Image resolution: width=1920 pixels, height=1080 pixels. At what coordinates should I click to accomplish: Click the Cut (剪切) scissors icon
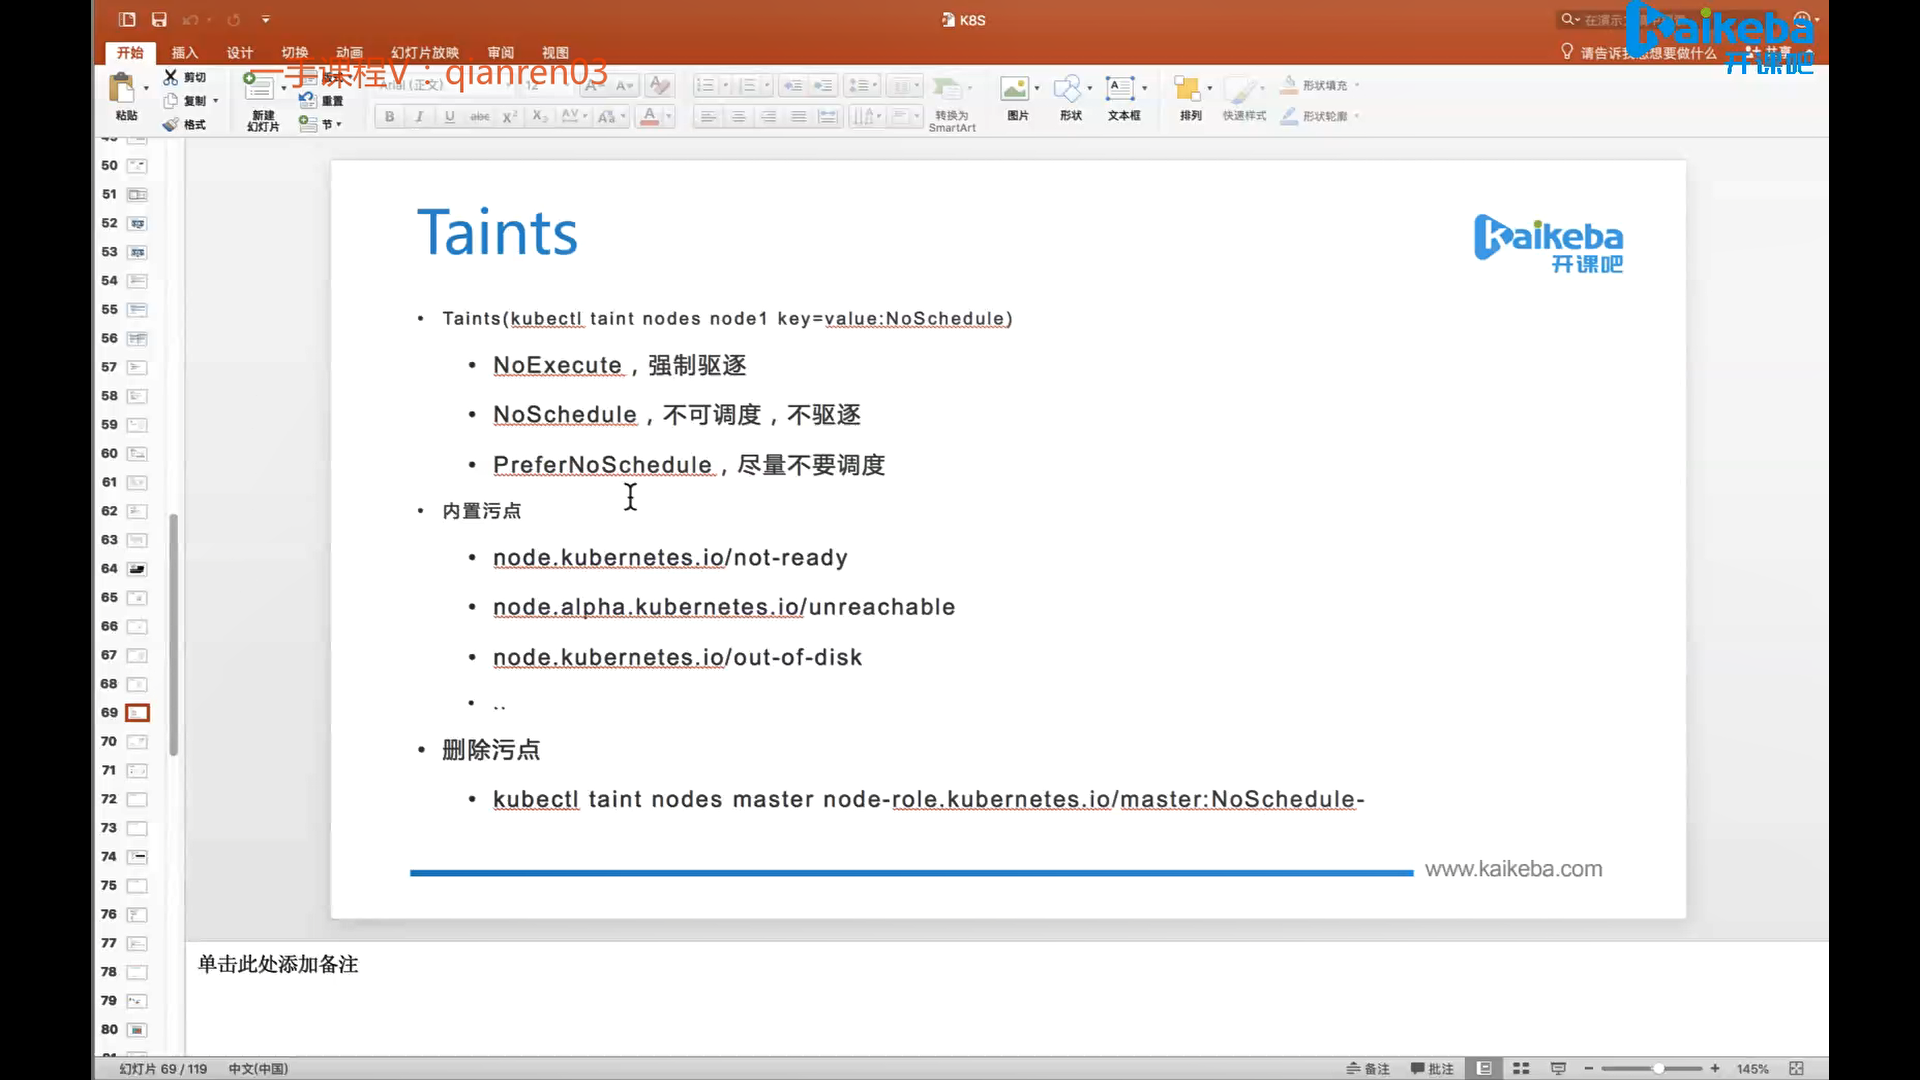(171, 77)
